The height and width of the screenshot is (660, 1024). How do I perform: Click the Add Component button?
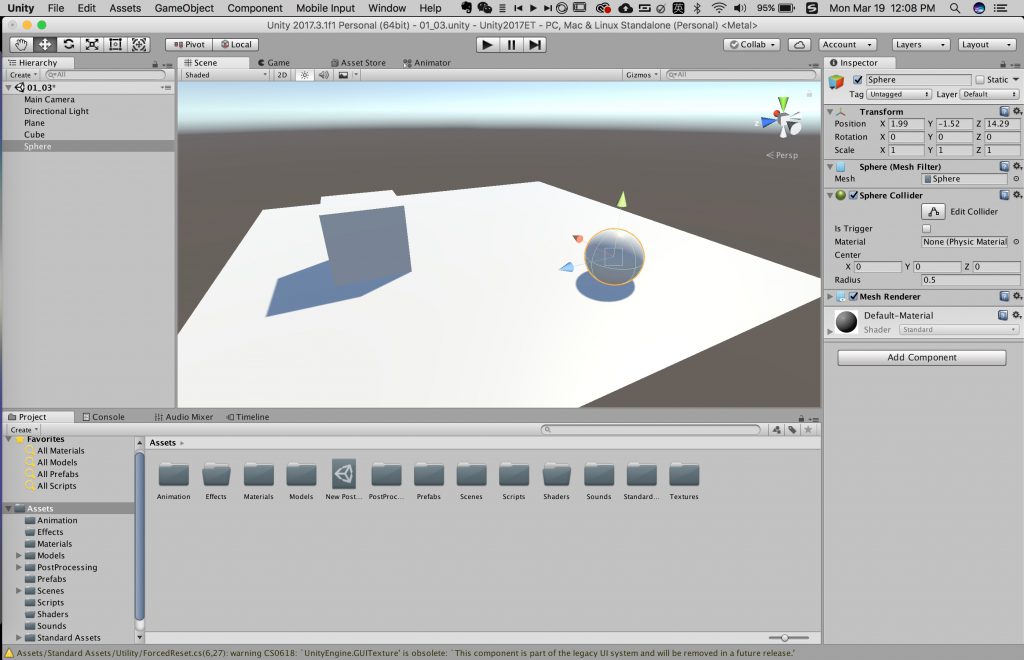tap(921, 357)
